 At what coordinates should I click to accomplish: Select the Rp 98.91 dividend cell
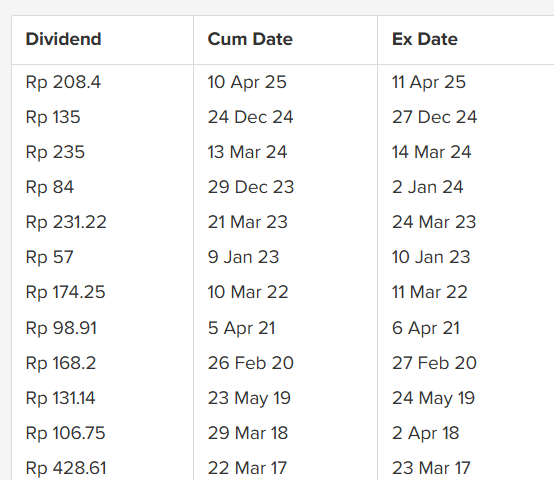tap(61, 328)
